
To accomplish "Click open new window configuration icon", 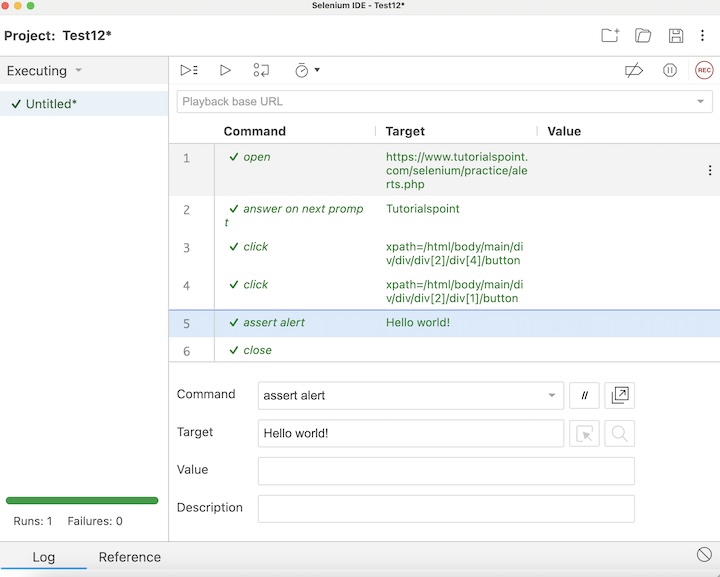I will tap(620, 396).
